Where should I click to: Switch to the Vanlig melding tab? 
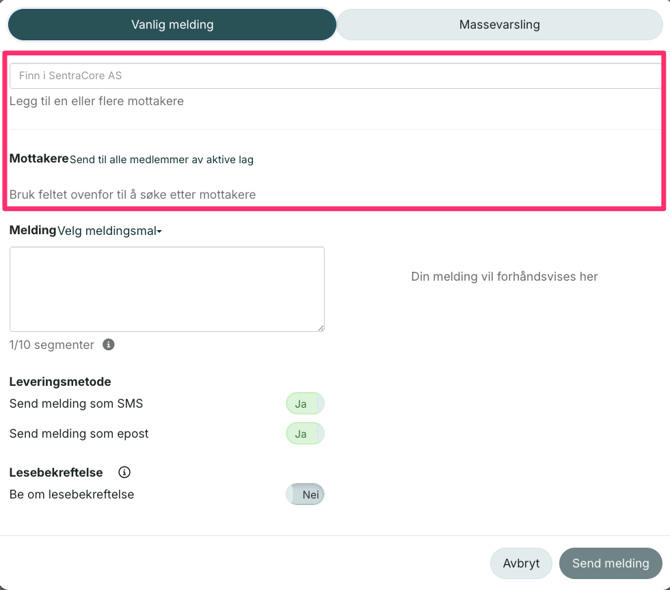pos(172,25)
